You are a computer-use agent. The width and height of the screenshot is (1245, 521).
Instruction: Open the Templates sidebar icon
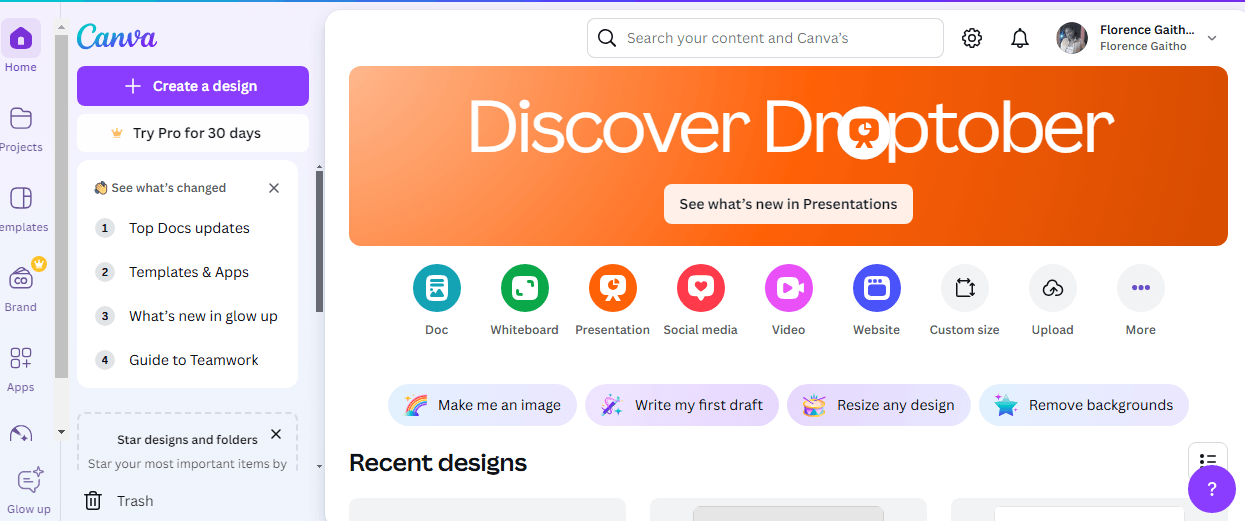(20, 198)
